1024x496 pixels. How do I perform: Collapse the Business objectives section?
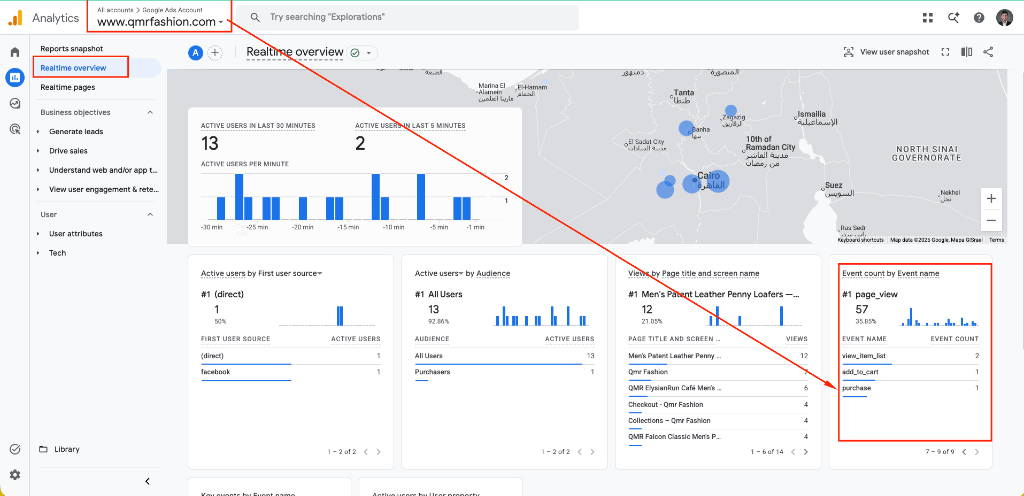coord(150,112)
